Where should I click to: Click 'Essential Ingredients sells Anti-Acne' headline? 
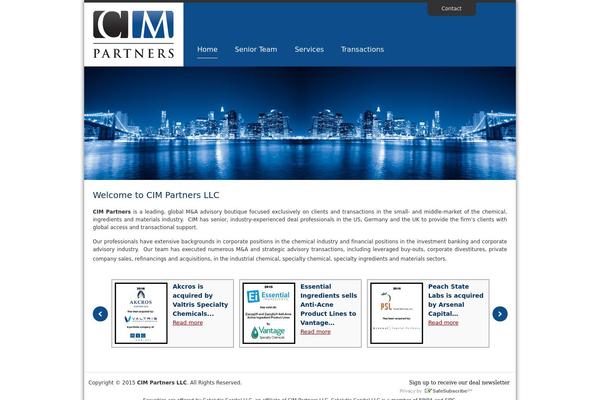pyautogui.click(x=328, y=304)
